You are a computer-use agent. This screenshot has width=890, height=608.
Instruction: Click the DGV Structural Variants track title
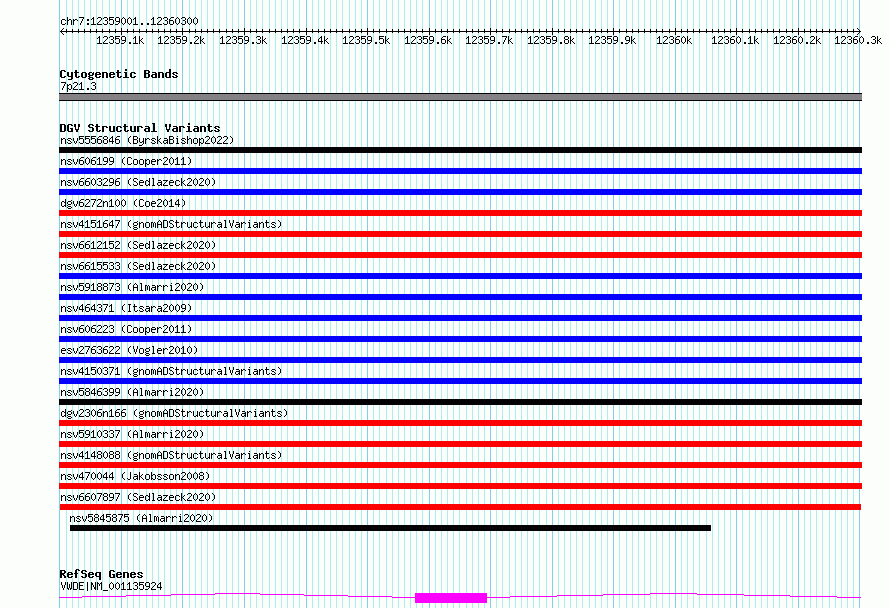(140, 128)
